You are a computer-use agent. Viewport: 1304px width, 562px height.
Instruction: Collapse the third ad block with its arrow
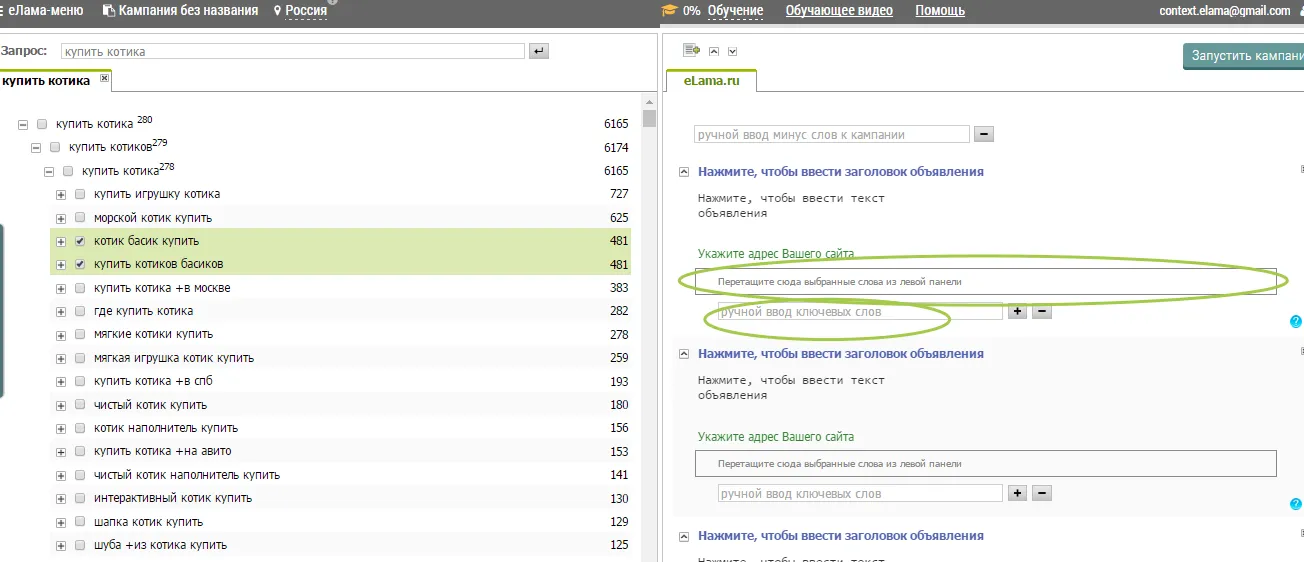click(684, 536)
